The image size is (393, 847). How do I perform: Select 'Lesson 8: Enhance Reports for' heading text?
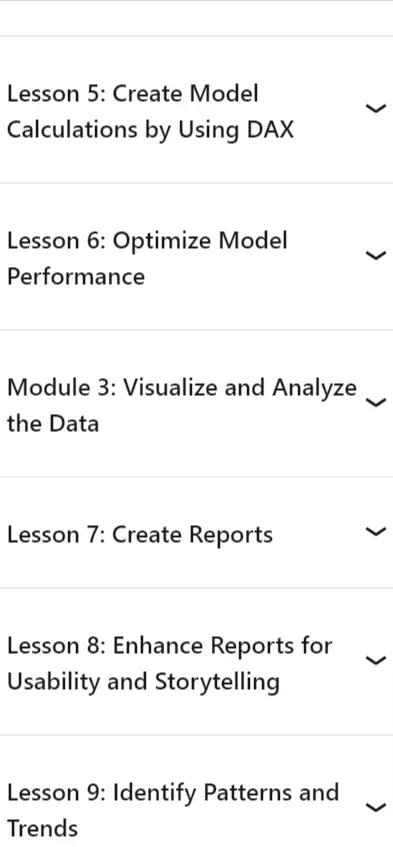click(170, 646)
